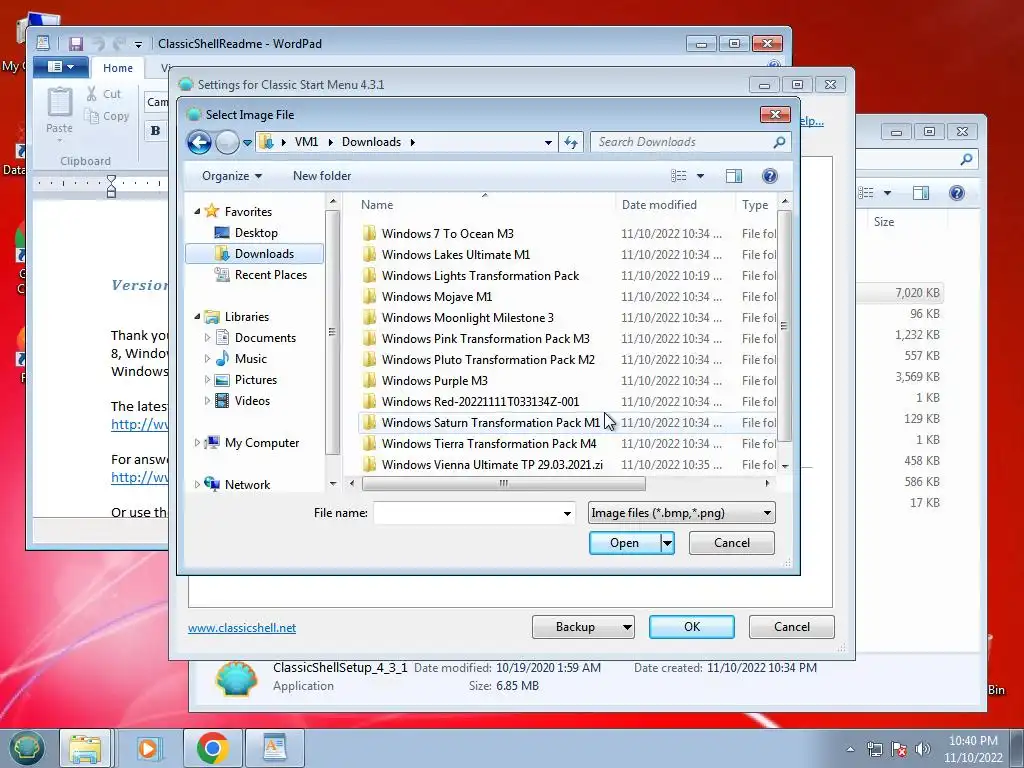Click the volume speaker icon in system tray
The width and height of the screenshot is (1024, 768).
click(922, 749)
